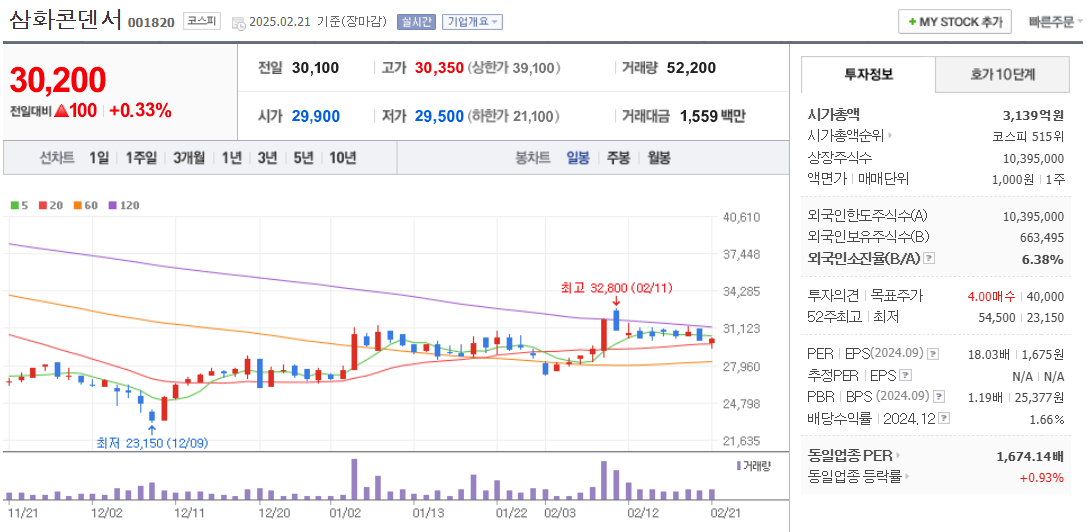Select the 10년 line chart
Viewport: 1087px width, 532px height.
[342, 158]
